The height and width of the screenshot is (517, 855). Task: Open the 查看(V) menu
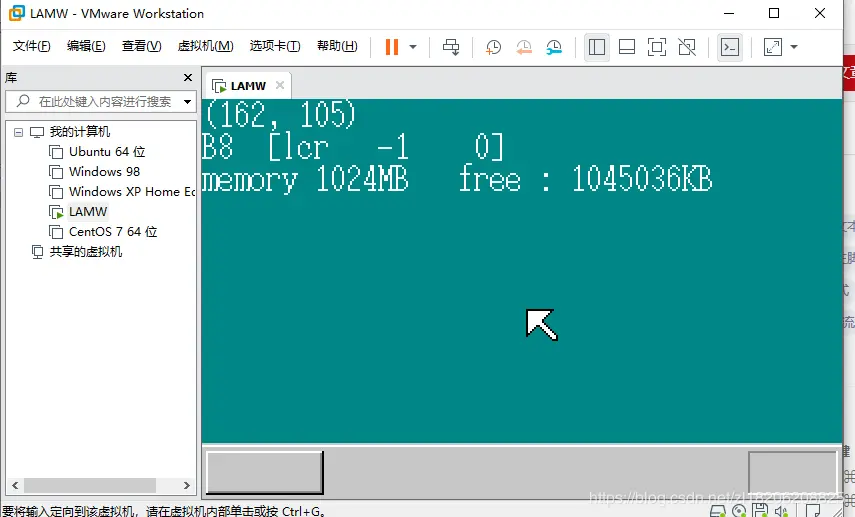[x=141, y=46]
